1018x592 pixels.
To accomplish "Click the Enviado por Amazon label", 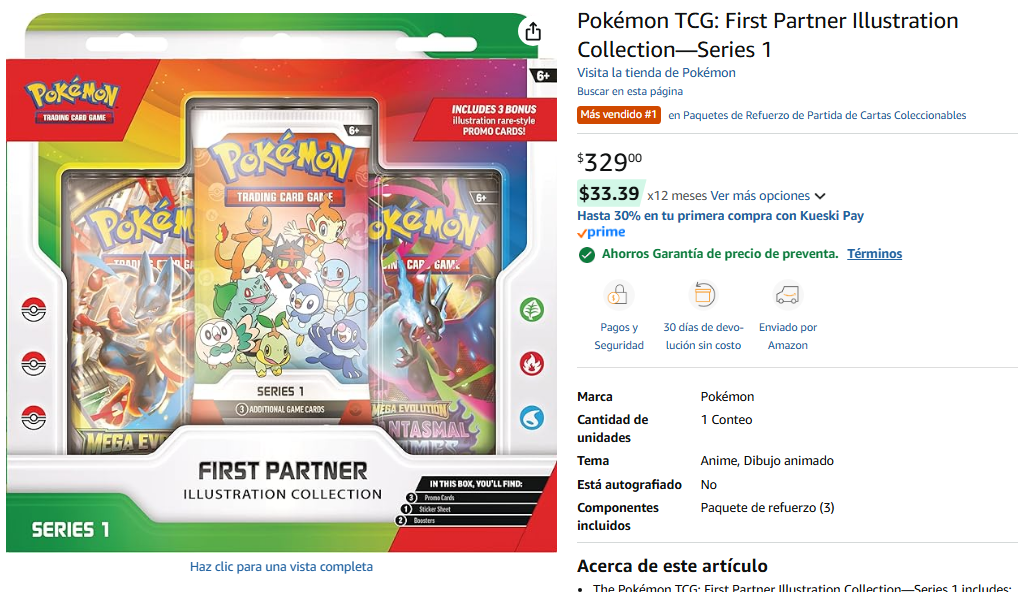I will pyautogui.click(x=788, y=336).
